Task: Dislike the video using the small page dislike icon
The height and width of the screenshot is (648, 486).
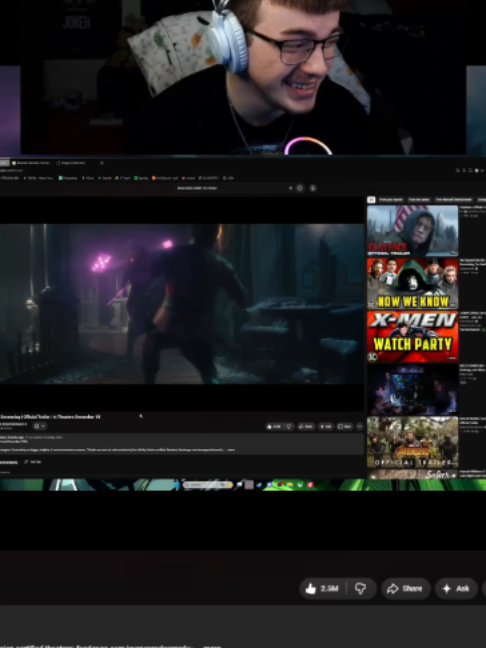Action: pyautogui.click(x=289, y=426)
